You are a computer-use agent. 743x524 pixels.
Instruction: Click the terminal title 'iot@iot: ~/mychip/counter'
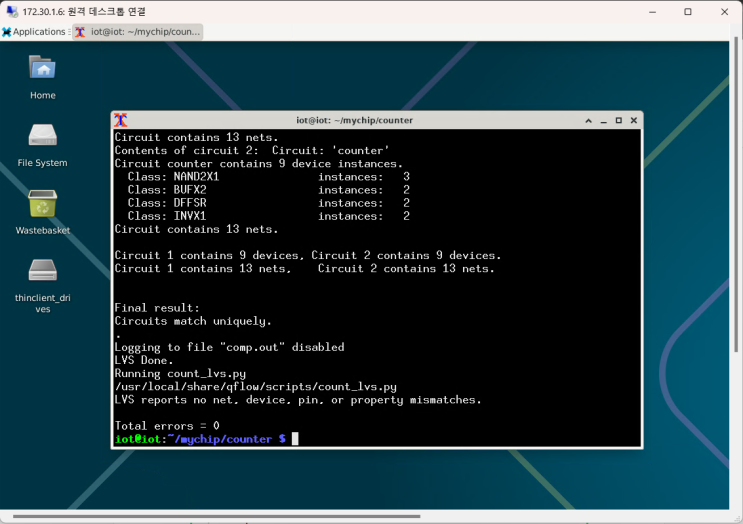point(354,120)
